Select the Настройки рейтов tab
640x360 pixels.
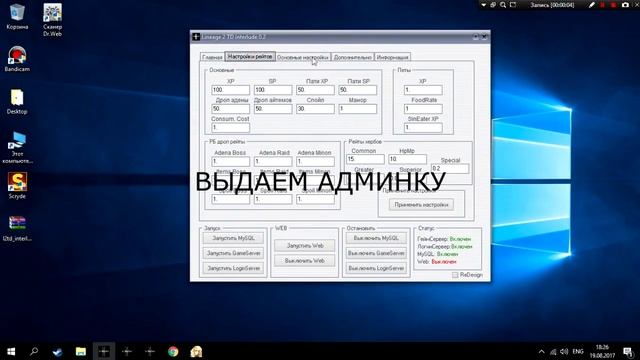click(x=250, y=56)
